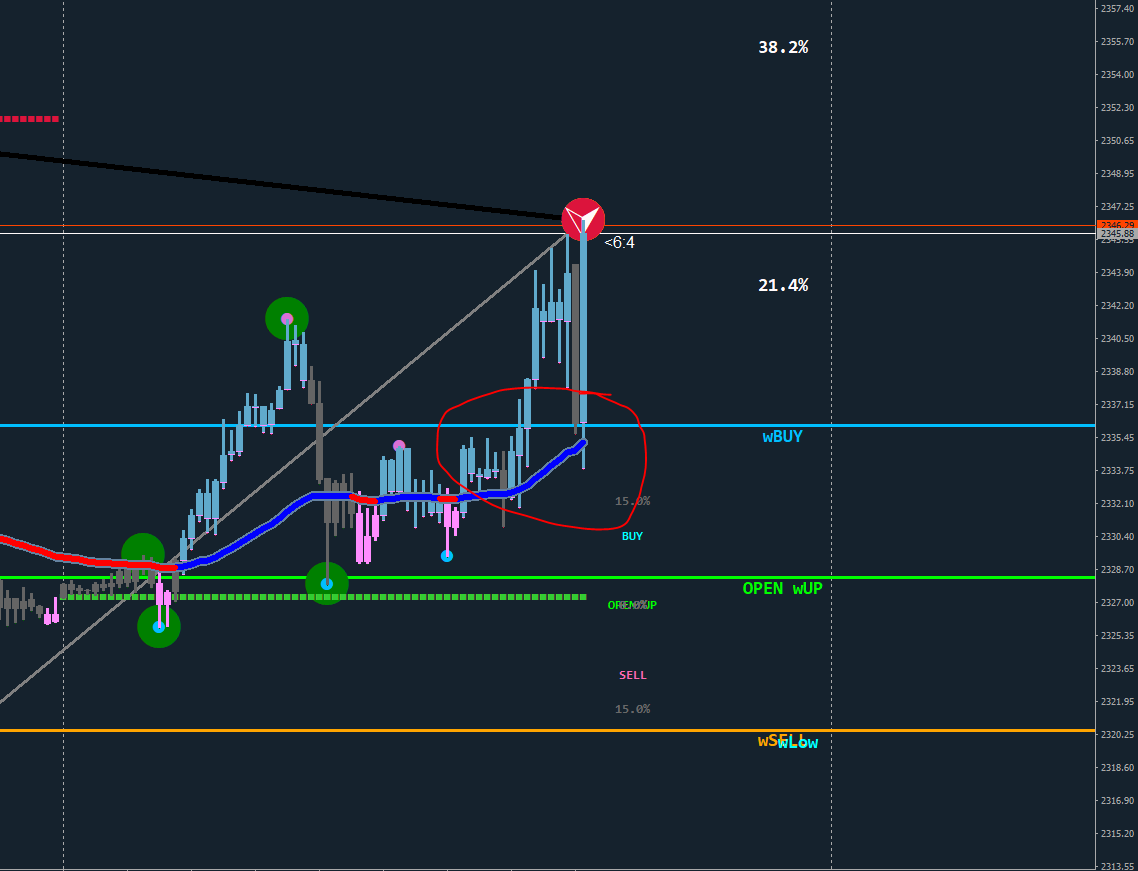Click the 2347.25 price scale value

(x=1117, y=206)
